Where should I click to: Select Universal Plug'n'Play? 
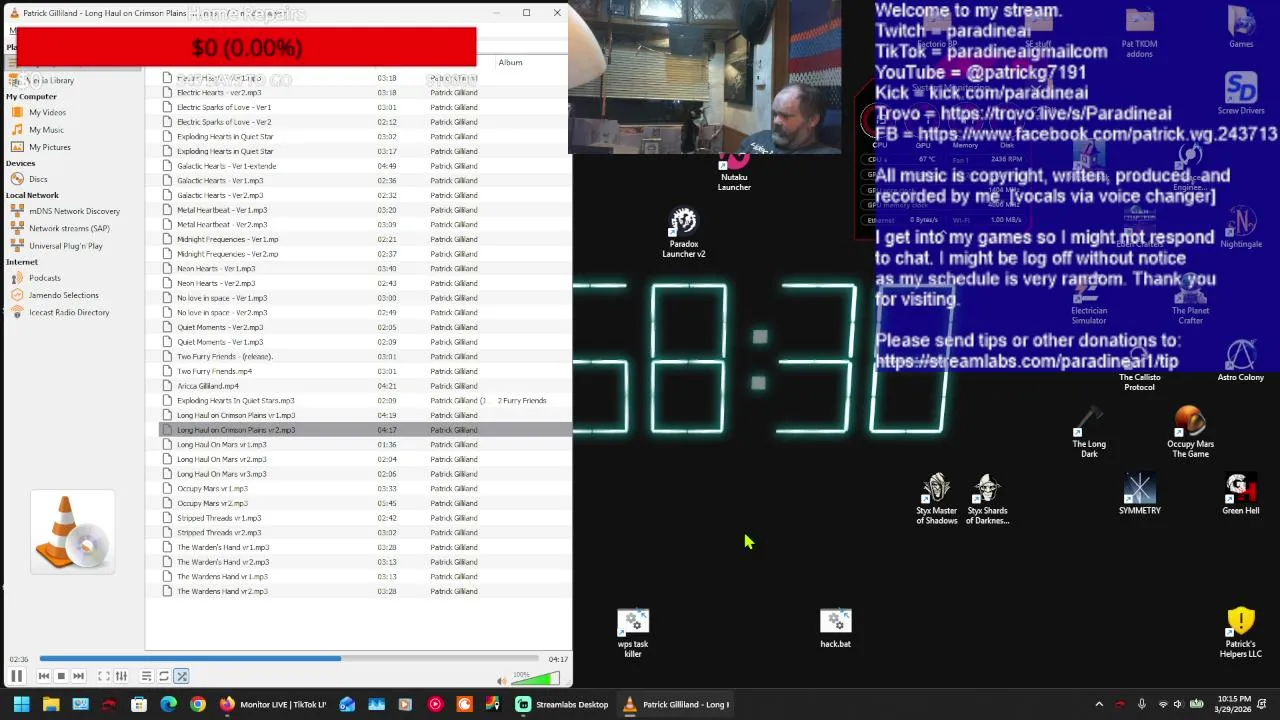[66, 246]
